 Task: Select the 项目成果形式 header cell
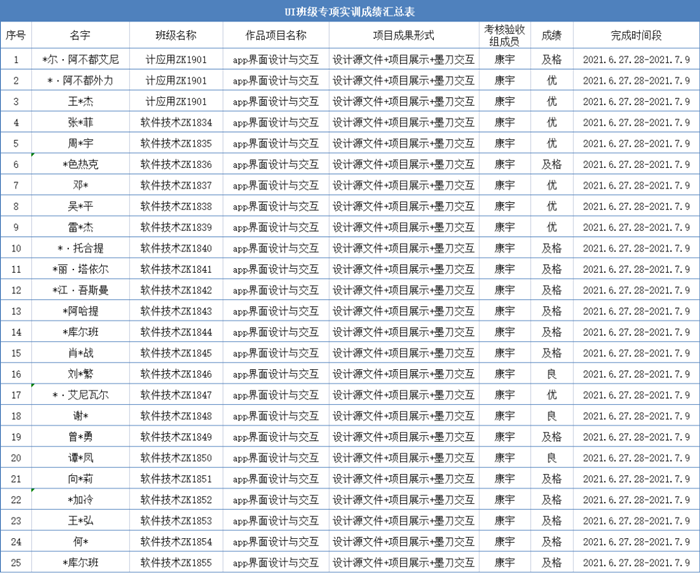(404, 35)
